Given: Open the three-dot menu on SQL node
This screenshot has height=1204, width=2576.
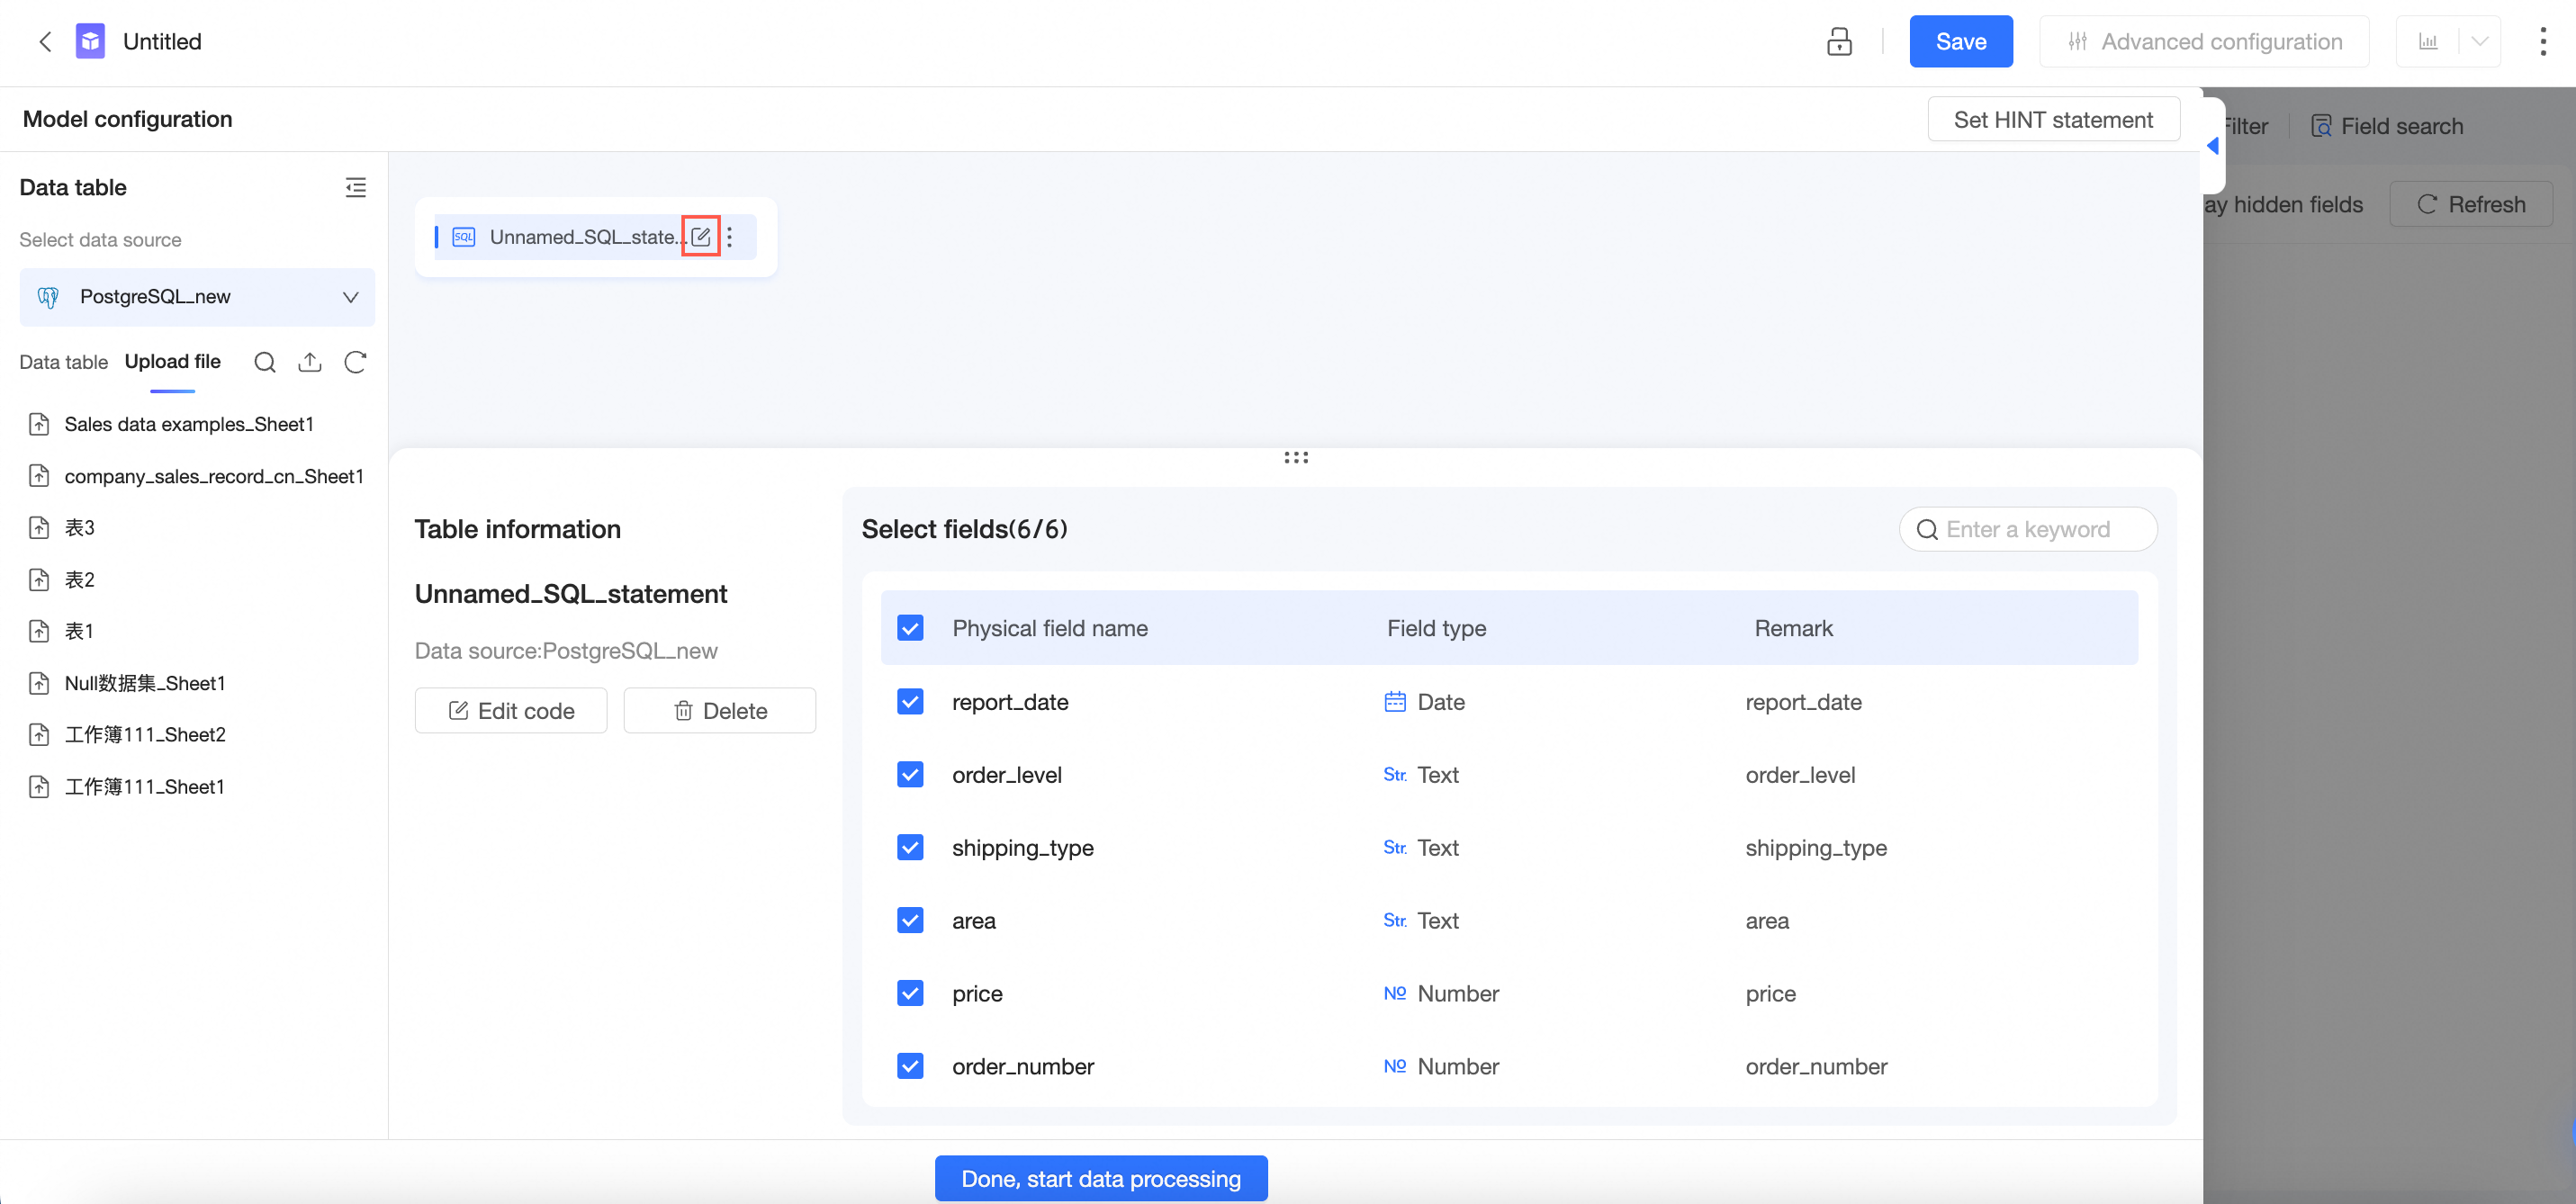Looking at the screenshot, I should pos(730,237).
